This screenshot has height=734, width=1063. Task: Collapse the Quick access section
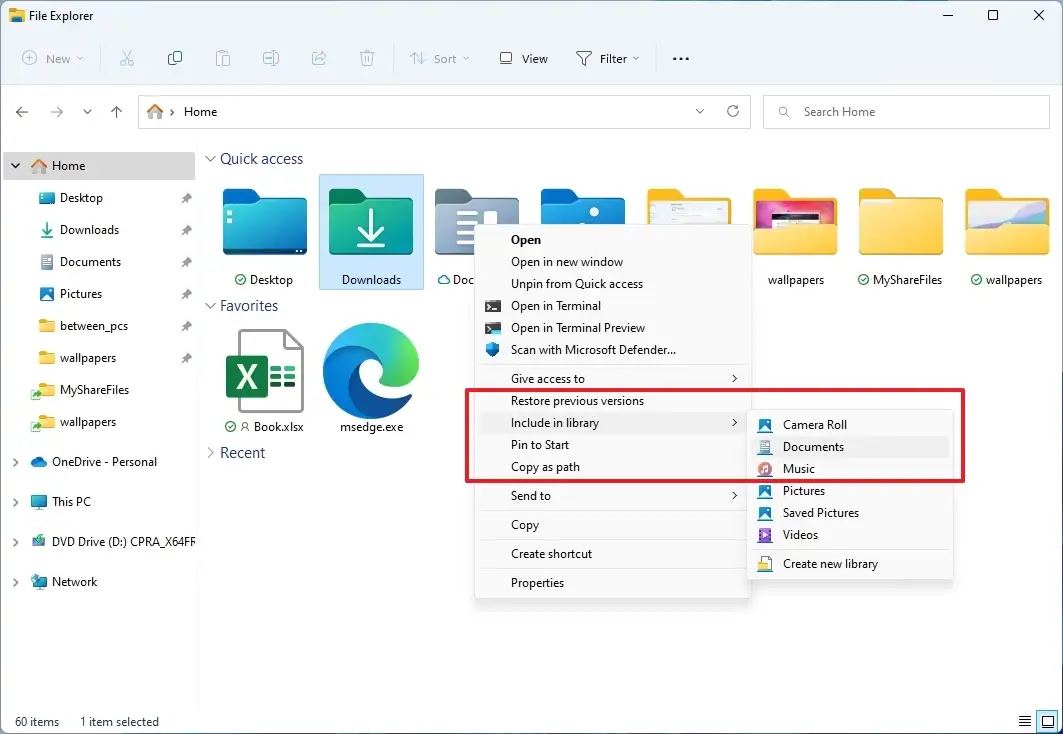click(x=210, y=159)
